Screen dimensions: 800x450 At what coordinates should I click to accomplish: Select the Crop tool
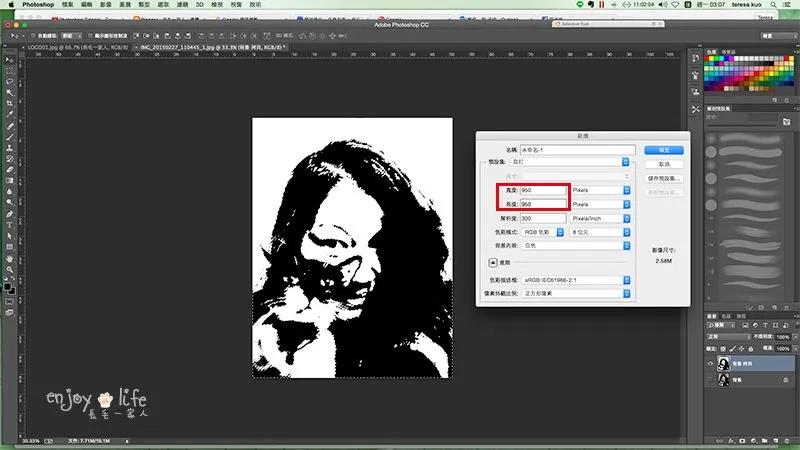coord(9,104)
